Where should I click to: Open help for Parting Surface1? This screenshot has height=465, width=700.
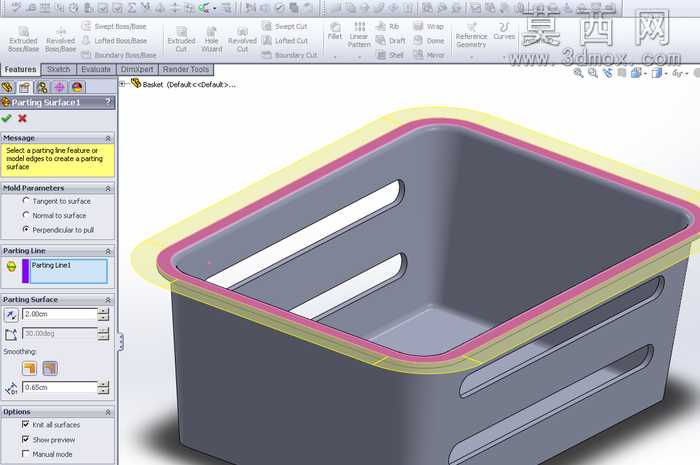[x=108, y=102]
